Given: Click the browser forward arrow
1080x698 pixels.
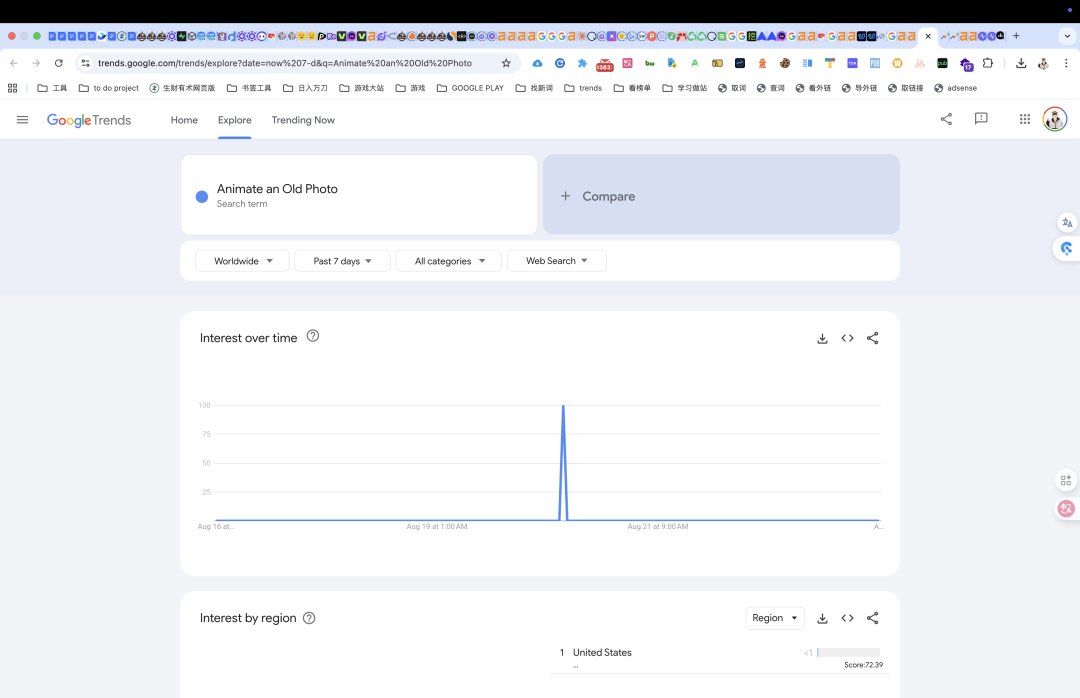Looking at the screenshot, I should (x=36, y=63).
